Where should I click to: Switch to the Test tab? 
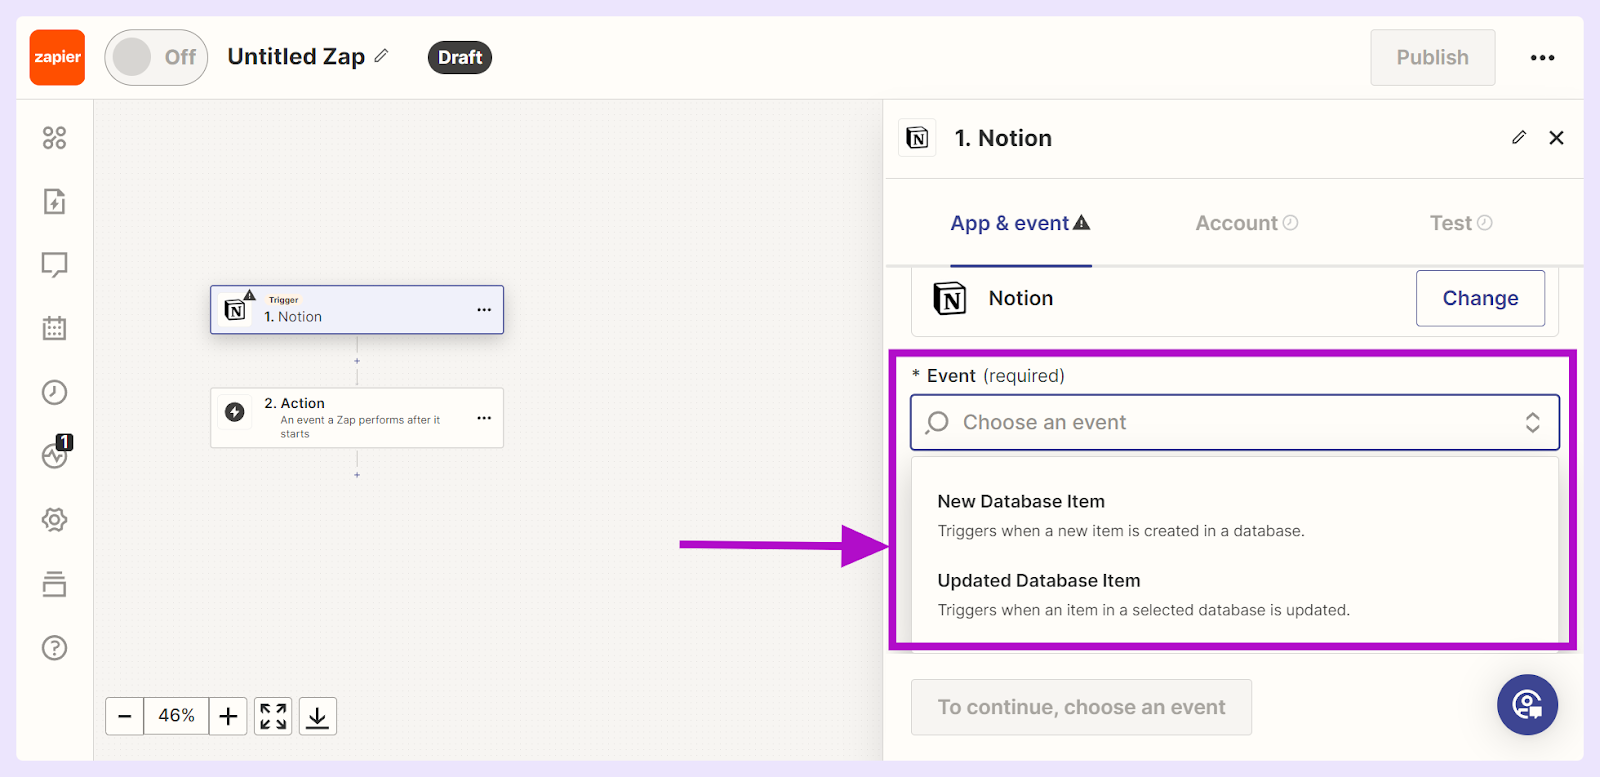coord(1461,223)
